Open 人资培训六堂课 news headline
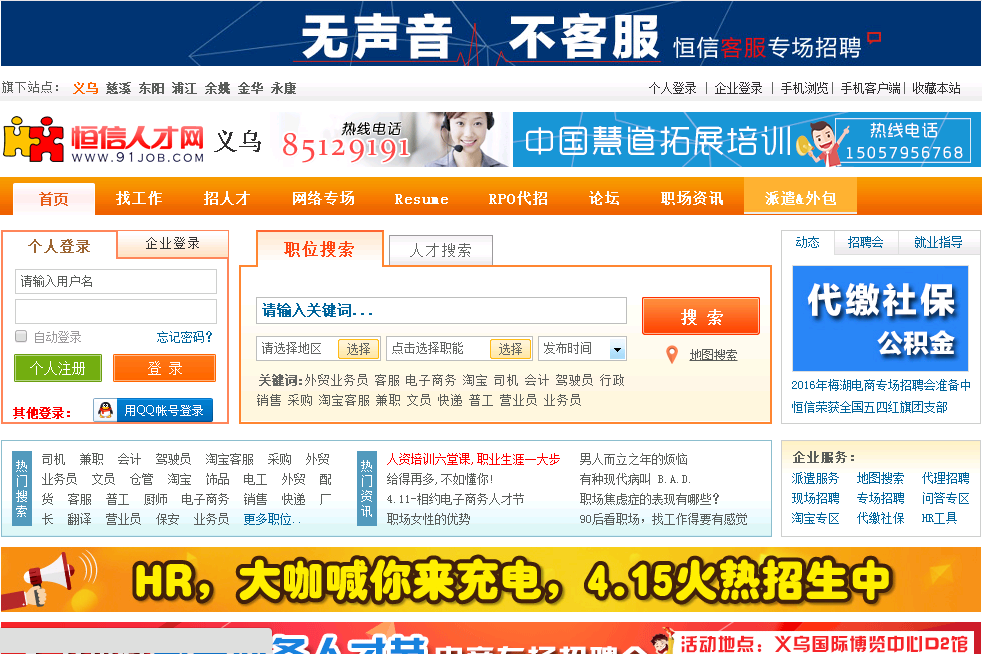 [473, 459]
